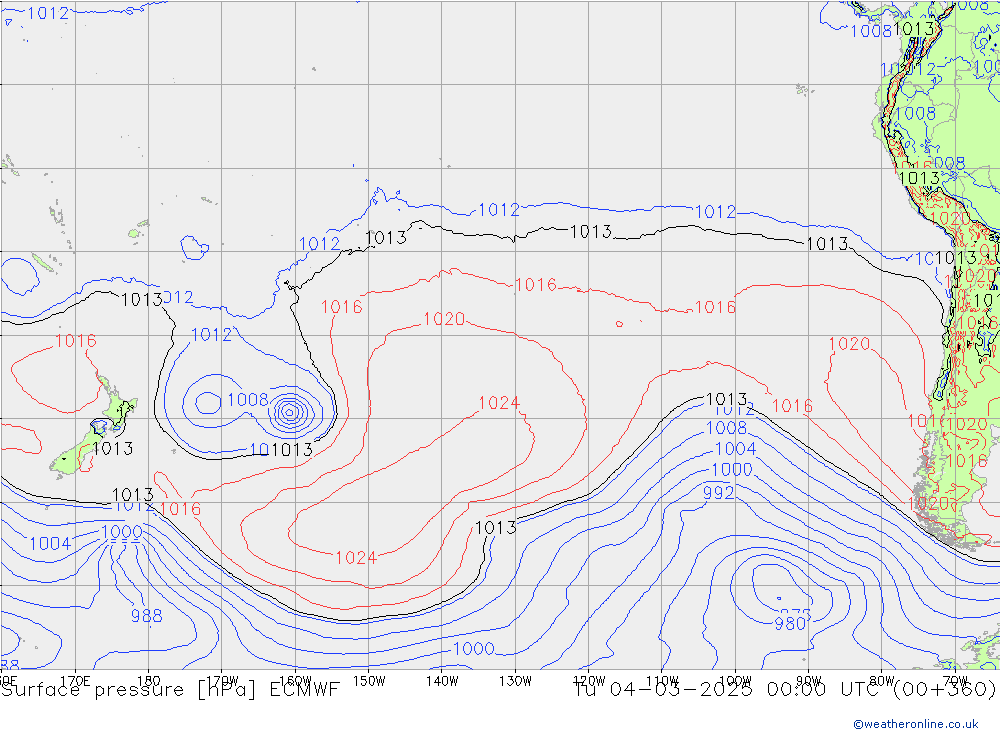This screenshot has width=1000, height=733.
Task: Open the ©weatheronline.co.uk copyright link
Action: 916,724
